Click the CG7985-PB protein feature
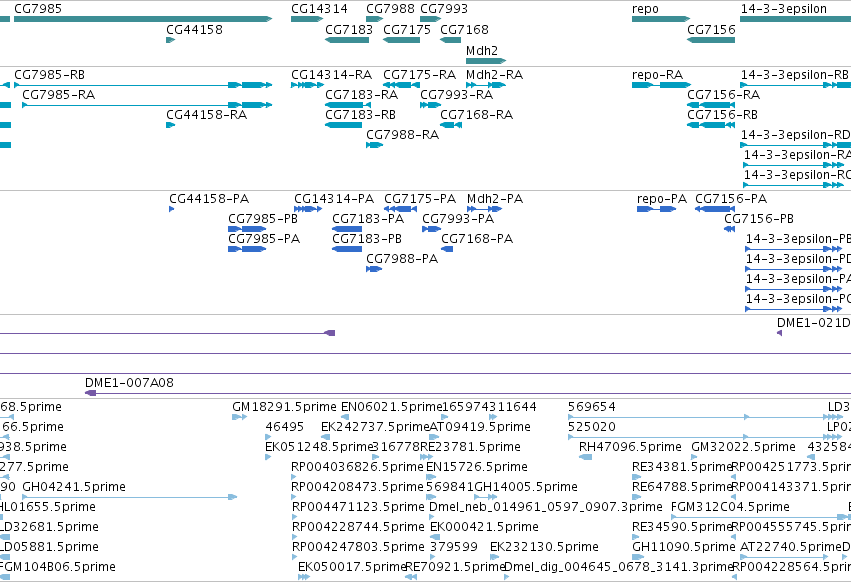Screen dimensions: 851x582 point(247,229)
